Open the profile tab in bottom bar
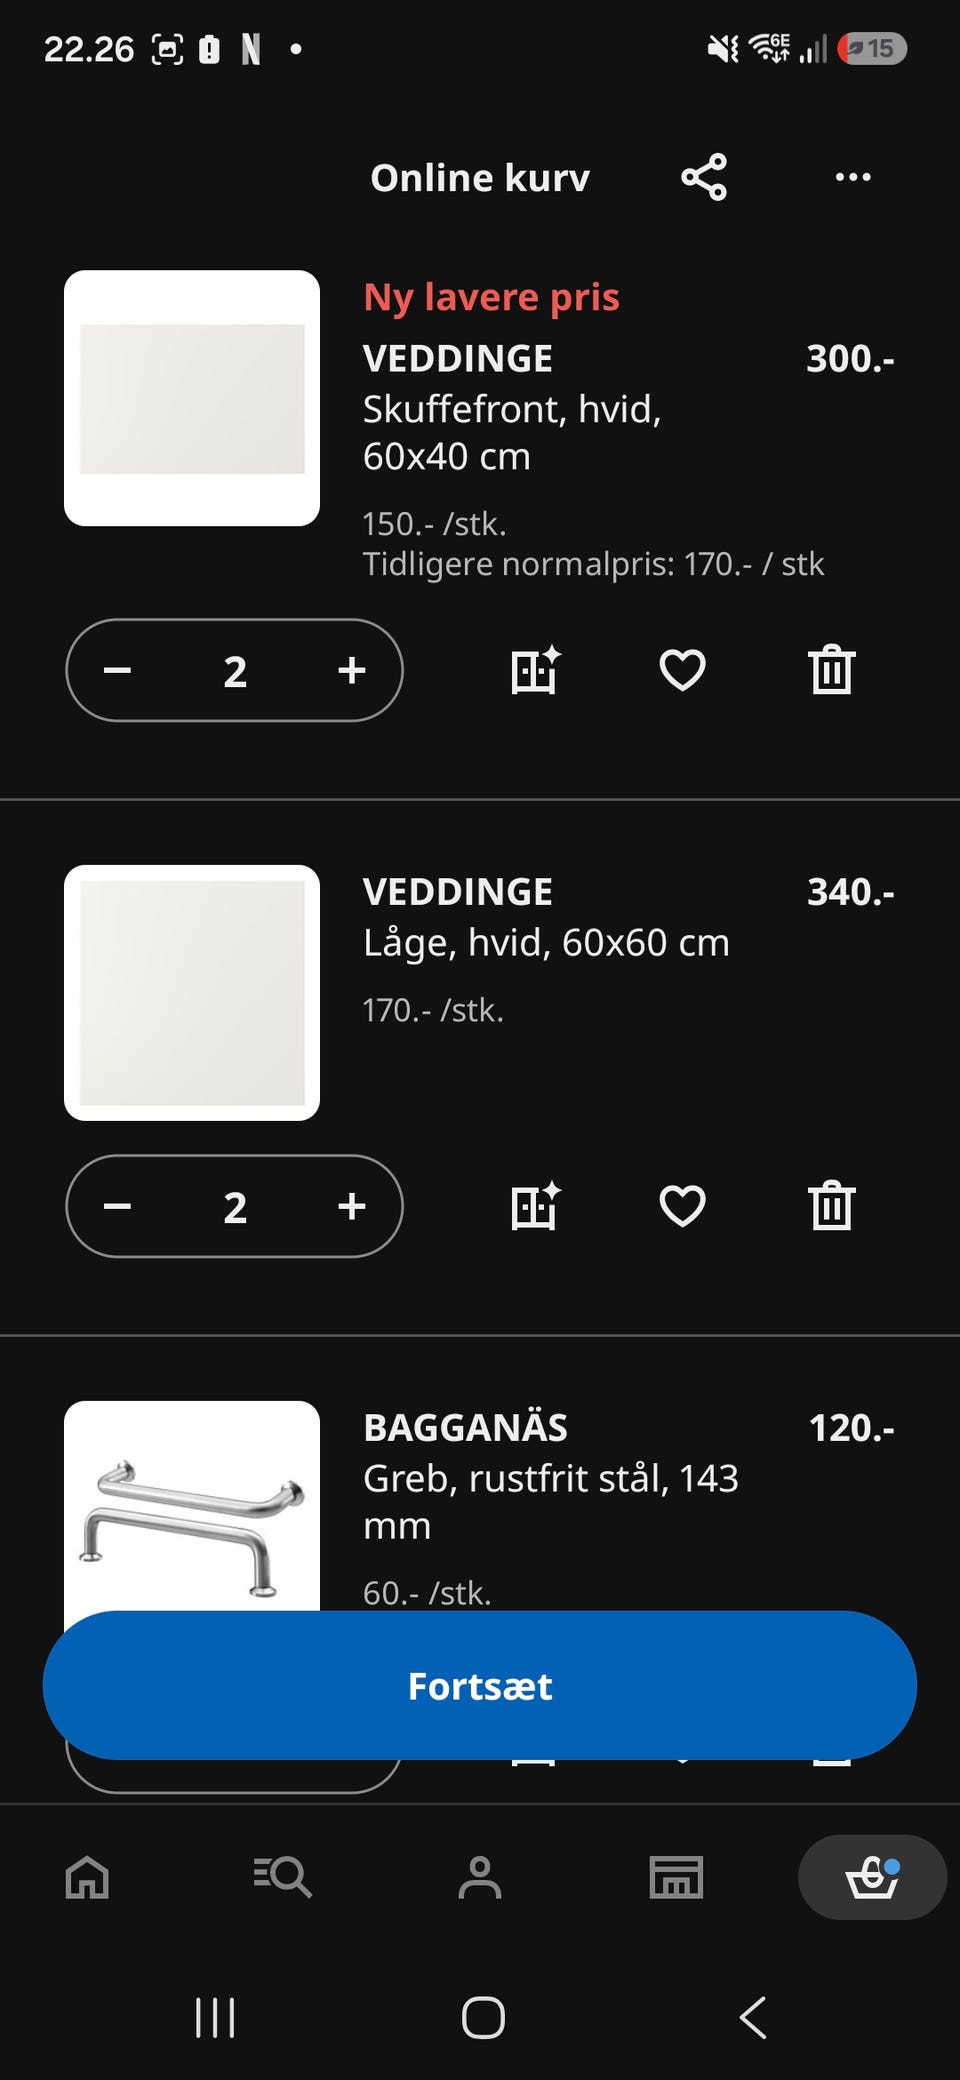Screen dimensions: 960x2080 pos(480,1877)
